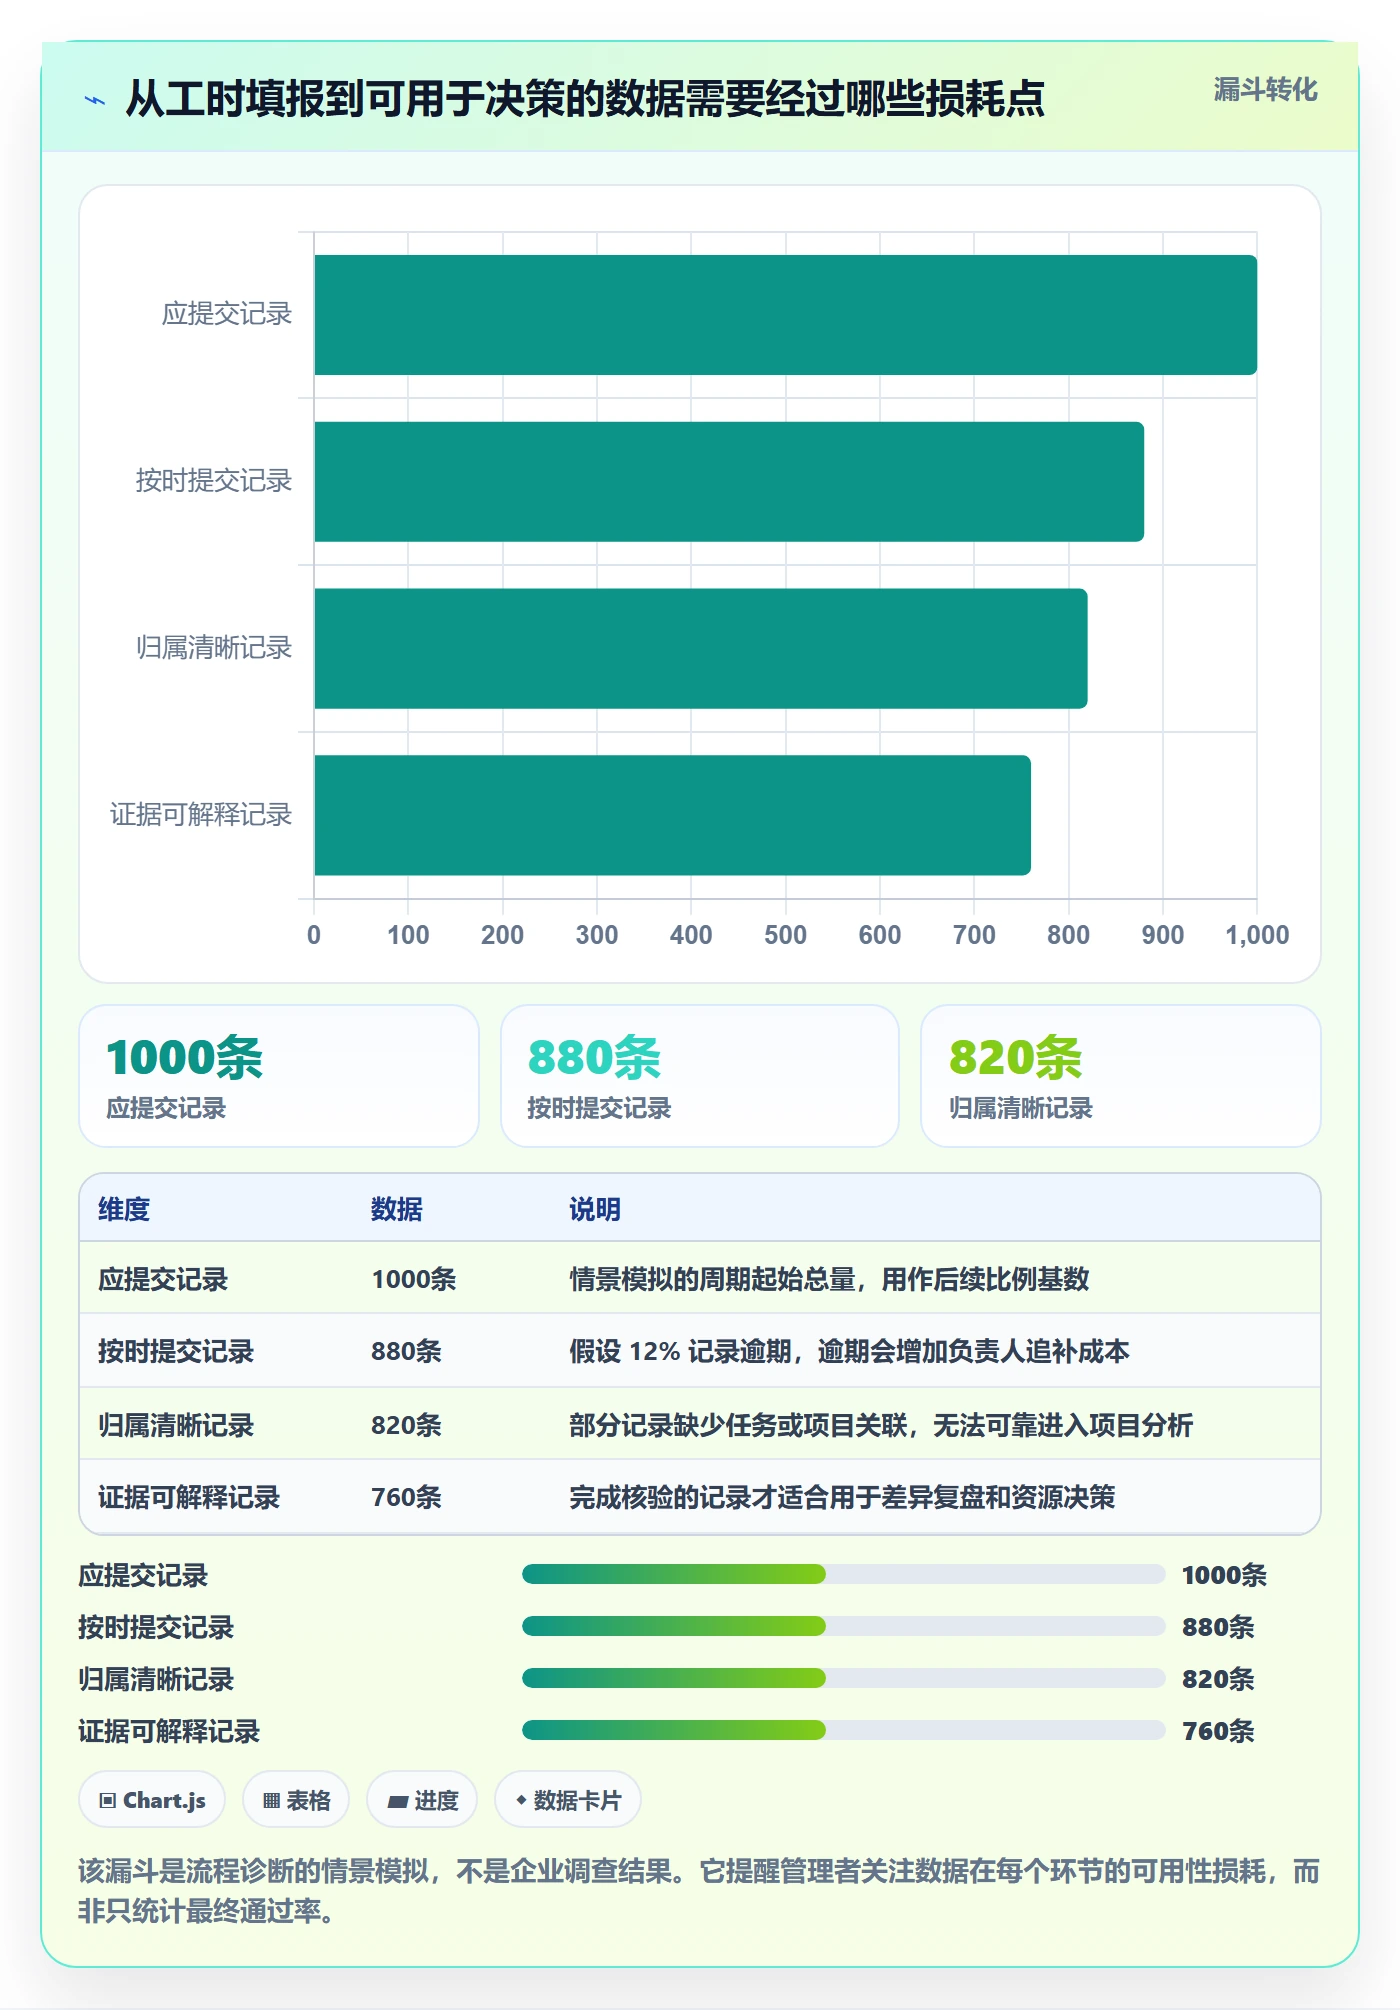Click the 证据可解释记录 cell in the table
Screen dimensions: 1400x2010
tap(189, 1497)
